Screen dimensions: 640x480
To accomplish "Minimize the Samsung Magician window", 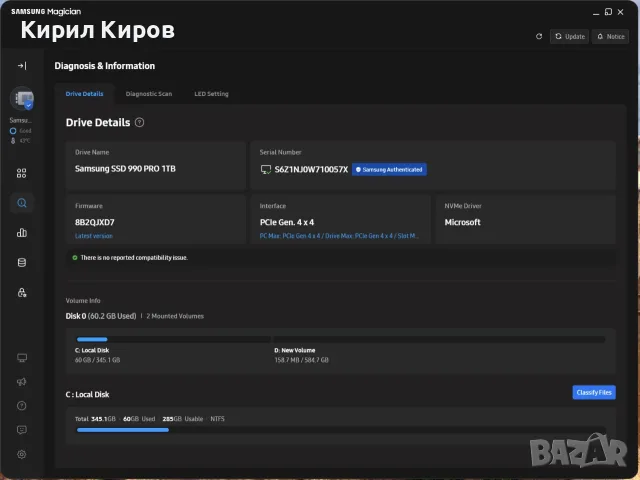I will (596, 12).
